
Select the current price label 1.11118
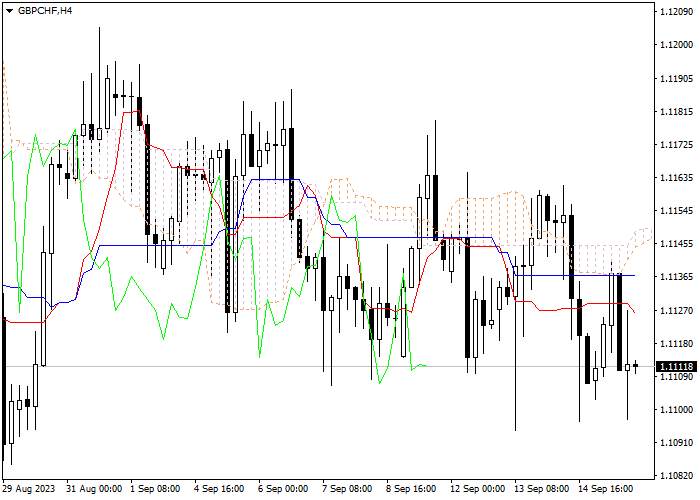coord(677,367)
